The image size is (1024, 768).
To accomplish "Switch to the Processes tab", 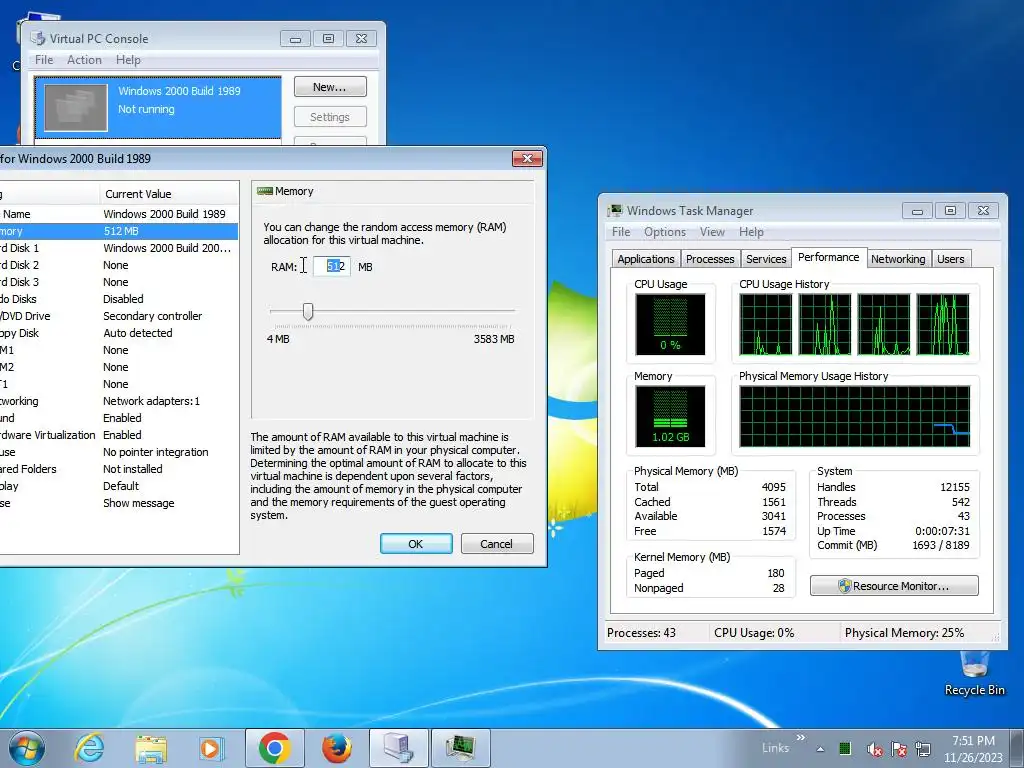I will point(710,259).
